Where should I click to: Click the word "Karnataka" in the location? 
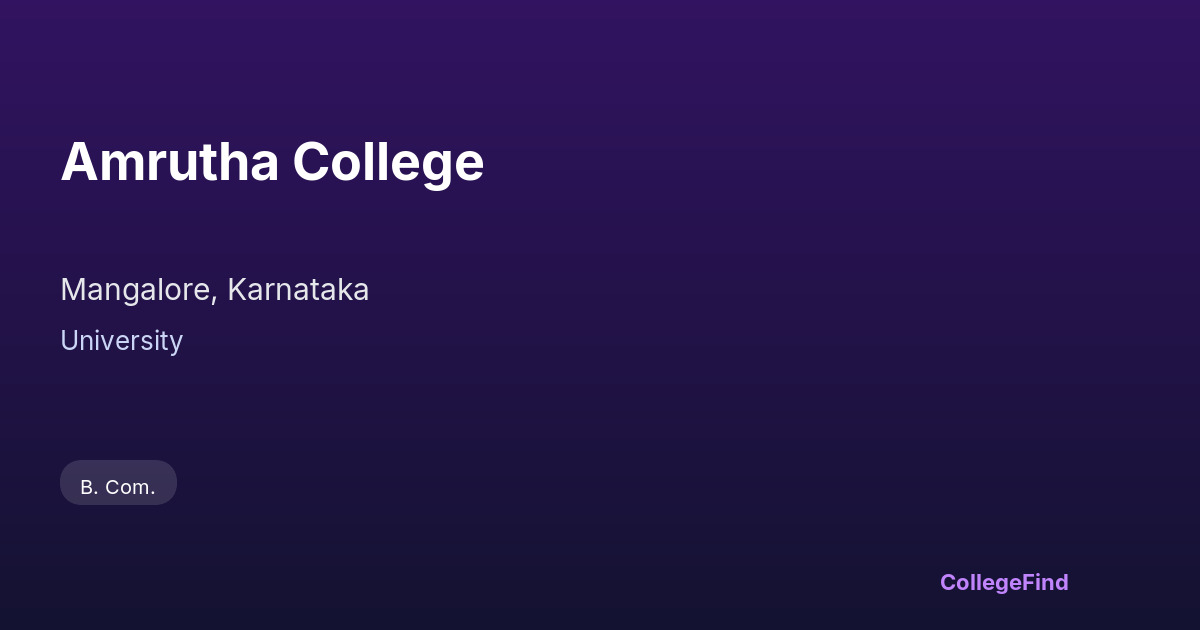coord(298,290)
